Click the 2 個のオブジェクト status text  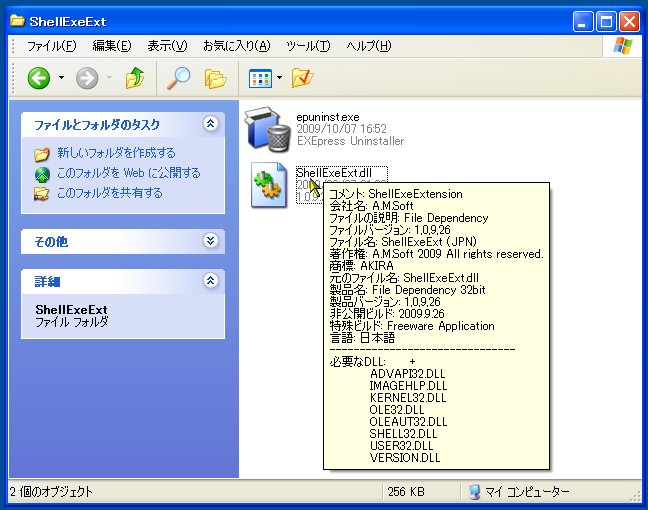(x=51, y=492)
